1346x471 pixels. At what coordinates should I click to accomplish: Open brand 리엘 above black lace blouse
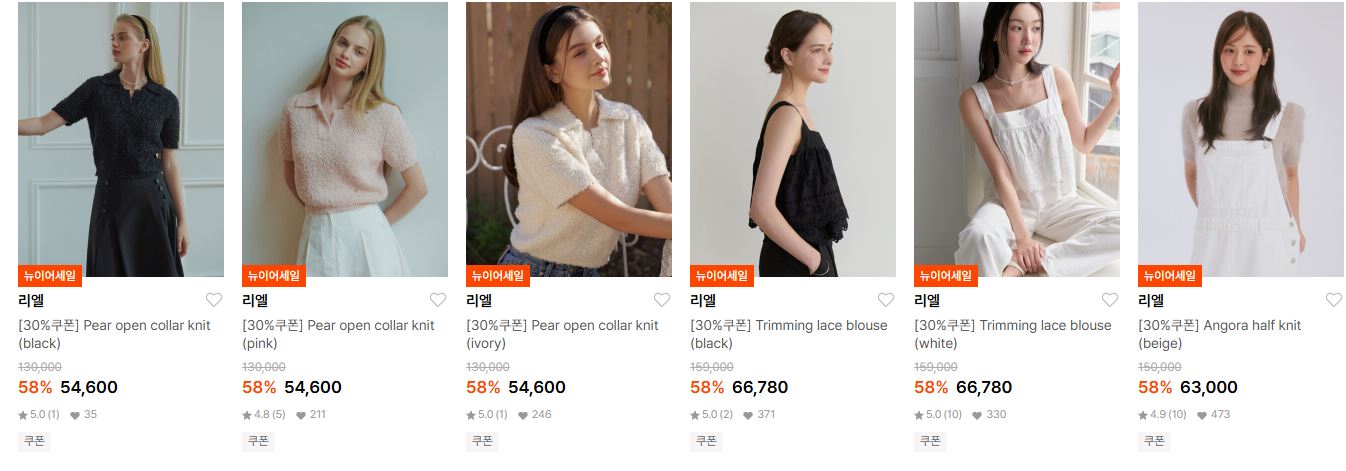(x=703, y=300)
